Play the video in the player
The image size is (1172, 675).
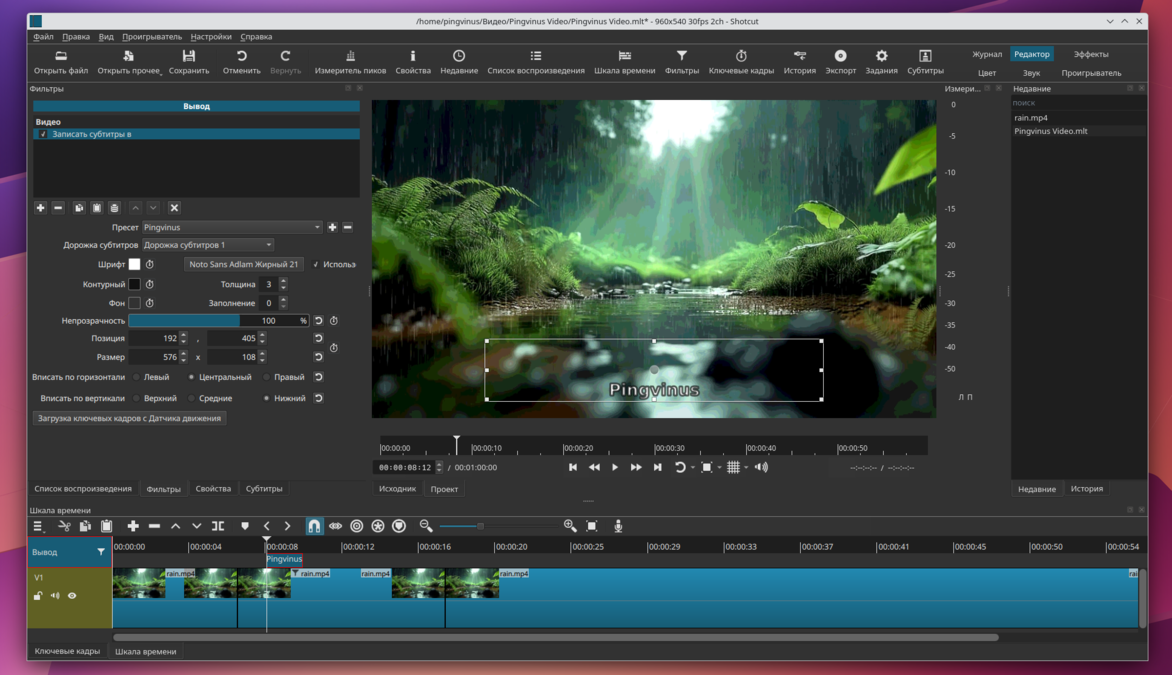615,467
